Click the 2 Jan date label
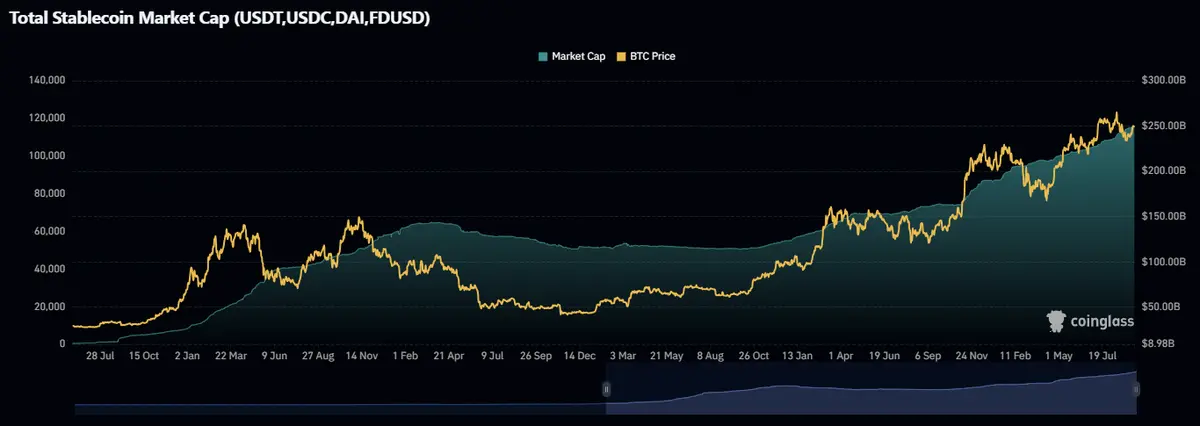The image size is (1200, 426). (x=188, y=355)
